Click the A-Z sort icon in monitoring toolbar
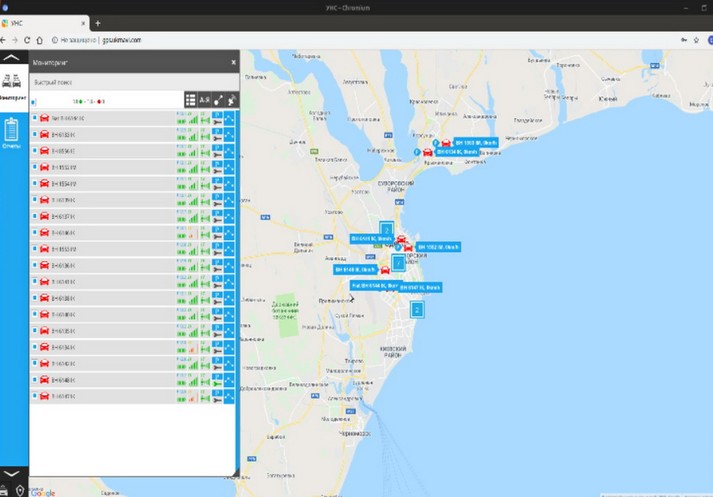The image size is (713, 497). point(204,100)
